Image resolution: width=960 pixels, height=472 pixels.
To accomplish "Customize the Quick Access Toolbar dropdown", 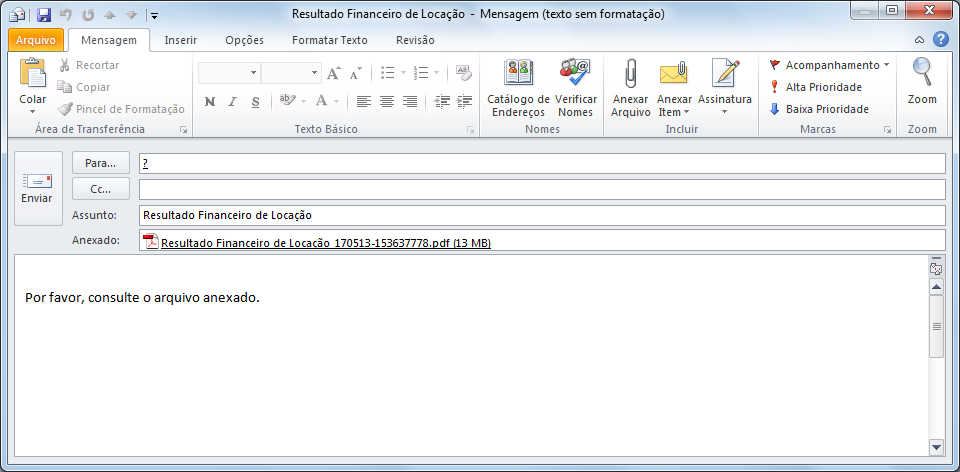I will (154, 15).
